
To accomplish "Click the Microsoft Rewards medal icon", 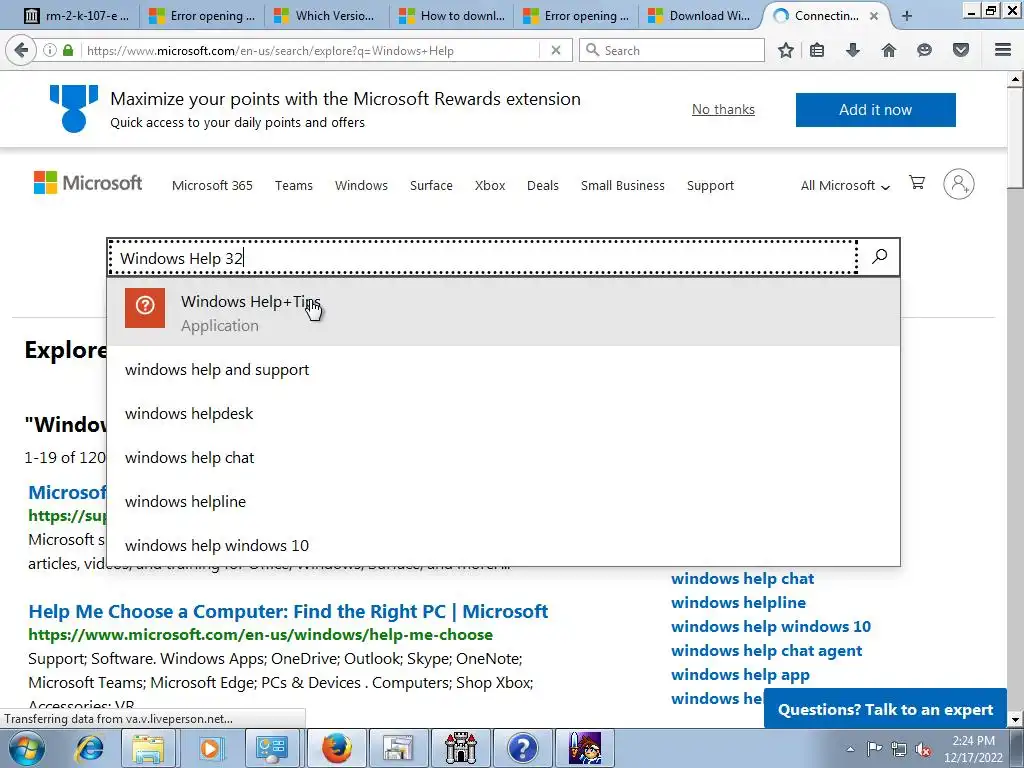I will (73, 108).
